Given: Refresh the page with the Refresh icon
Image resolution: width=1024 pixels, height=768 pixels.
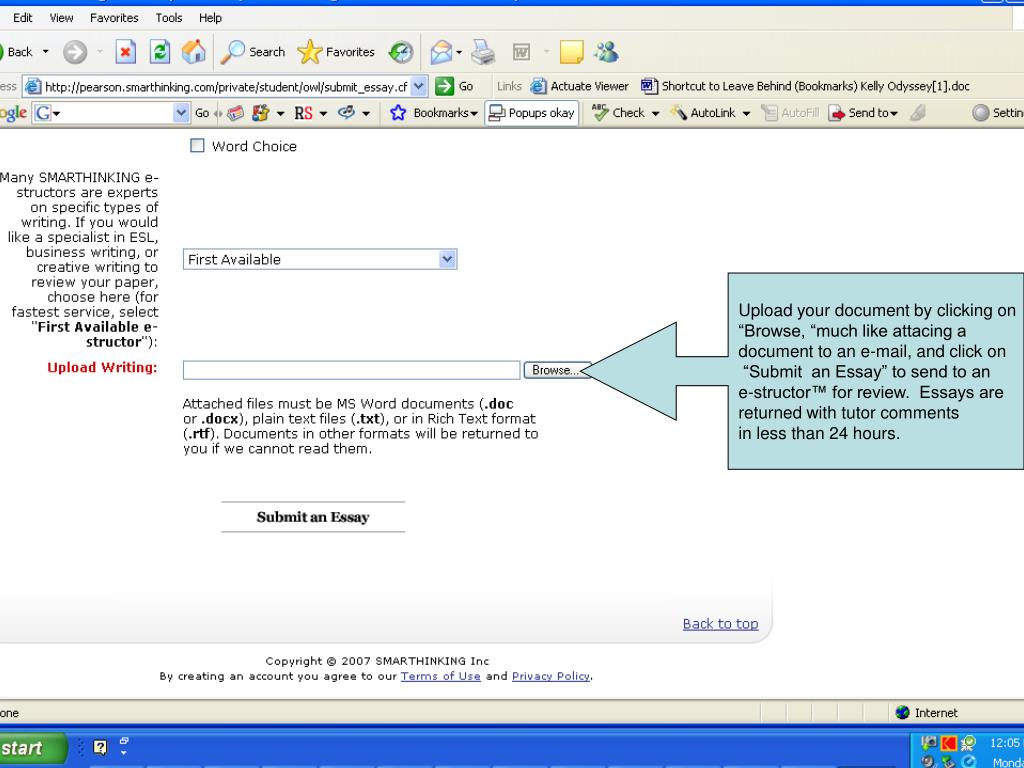Looking at the screenshot, I should click(159, 52).
